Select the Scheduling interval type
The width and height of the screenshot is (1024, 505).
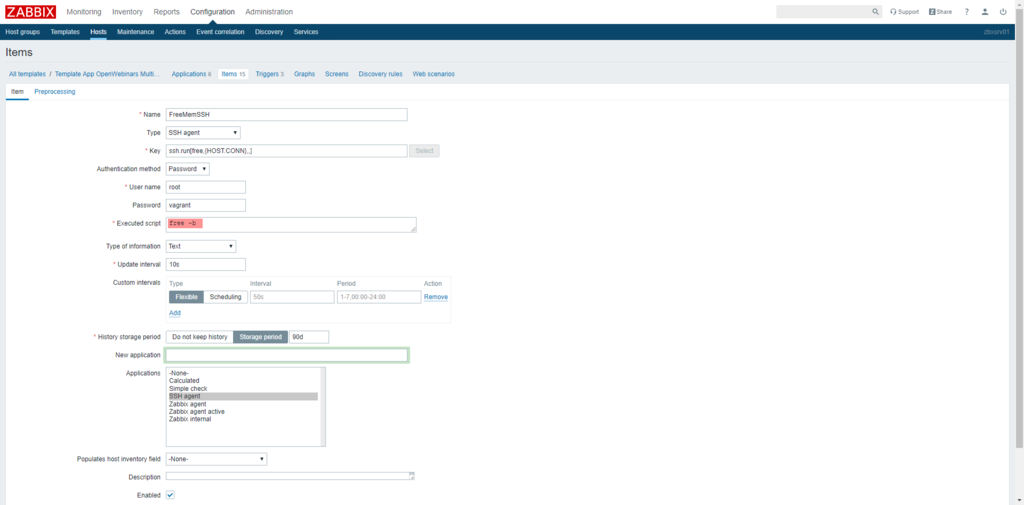tap(225, 297)
